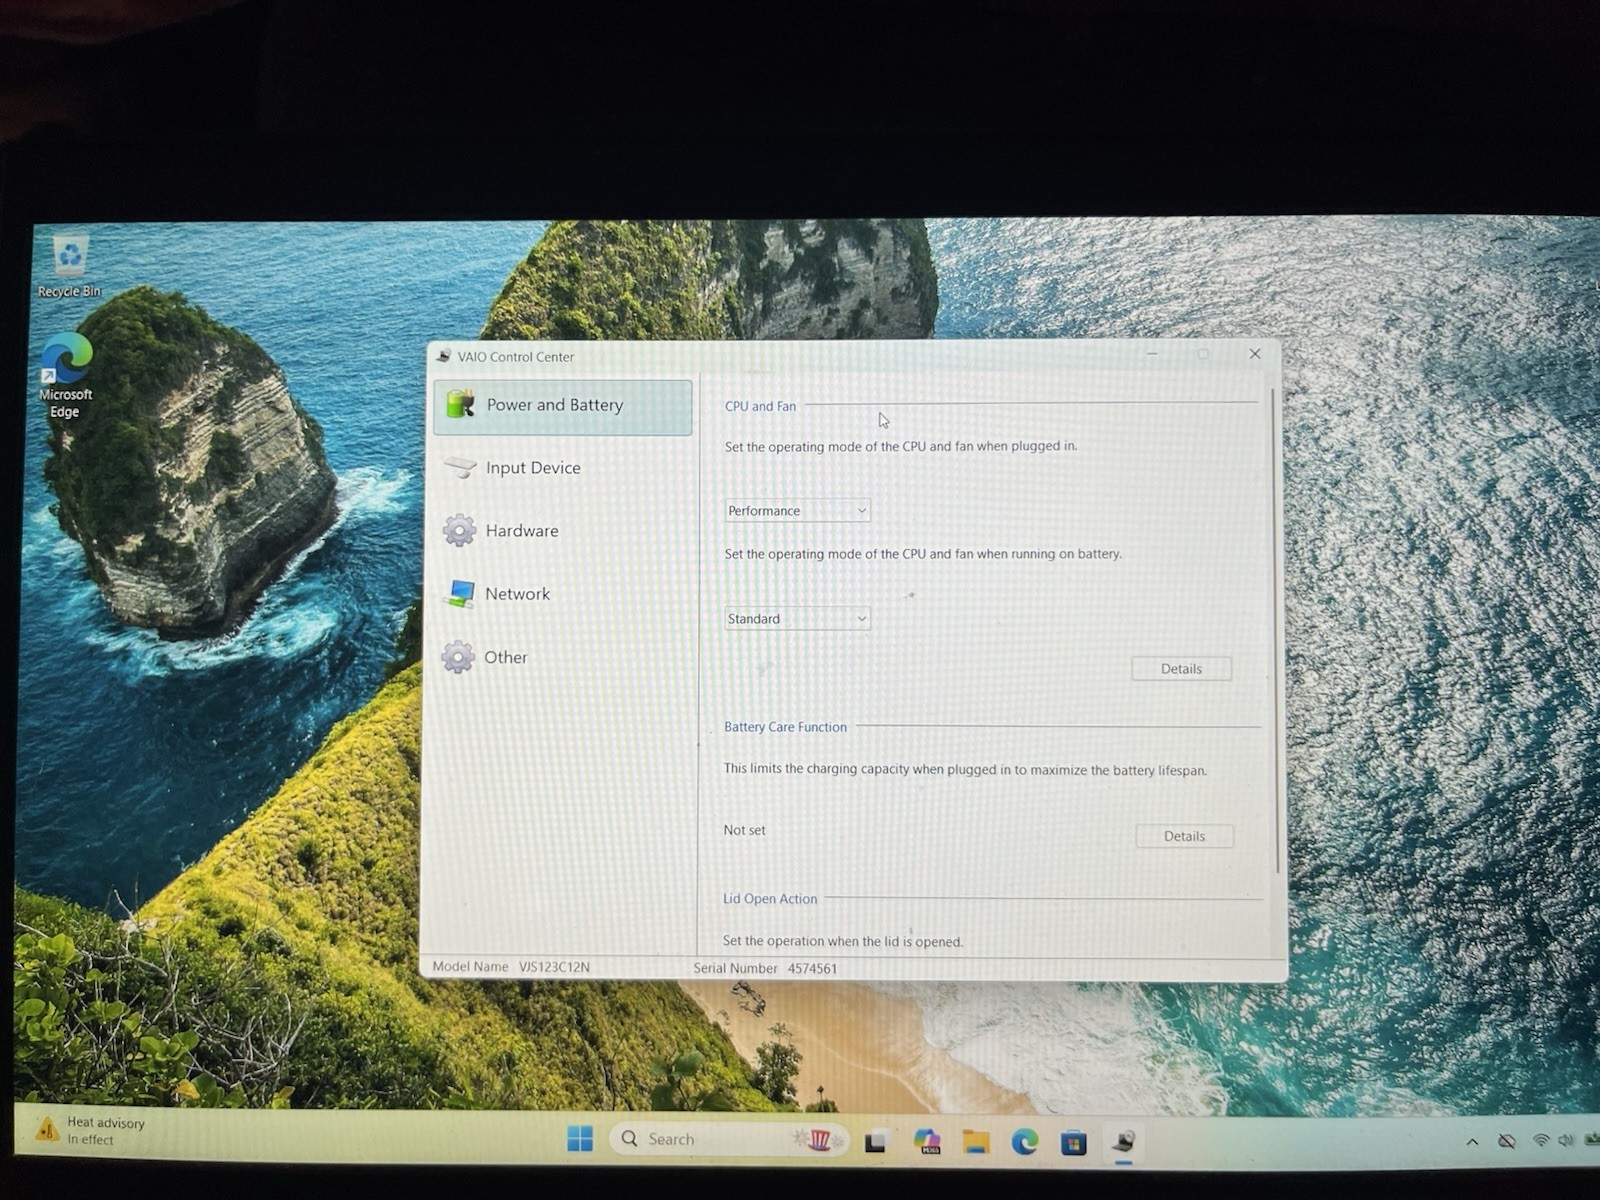Click the Lid Open Action heading
The width and height of the screenshot is (1600, 1200).
coord(770,899)
